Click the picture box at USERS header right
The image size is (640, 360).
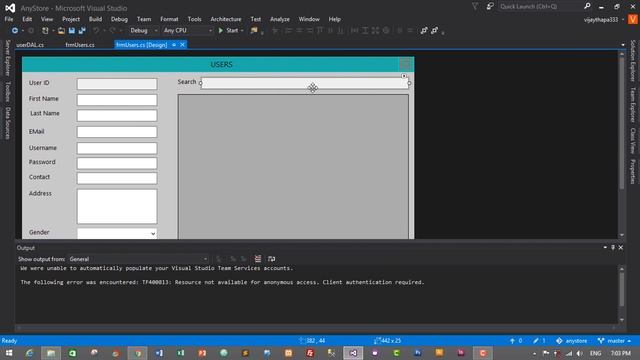tap(406, 64)
